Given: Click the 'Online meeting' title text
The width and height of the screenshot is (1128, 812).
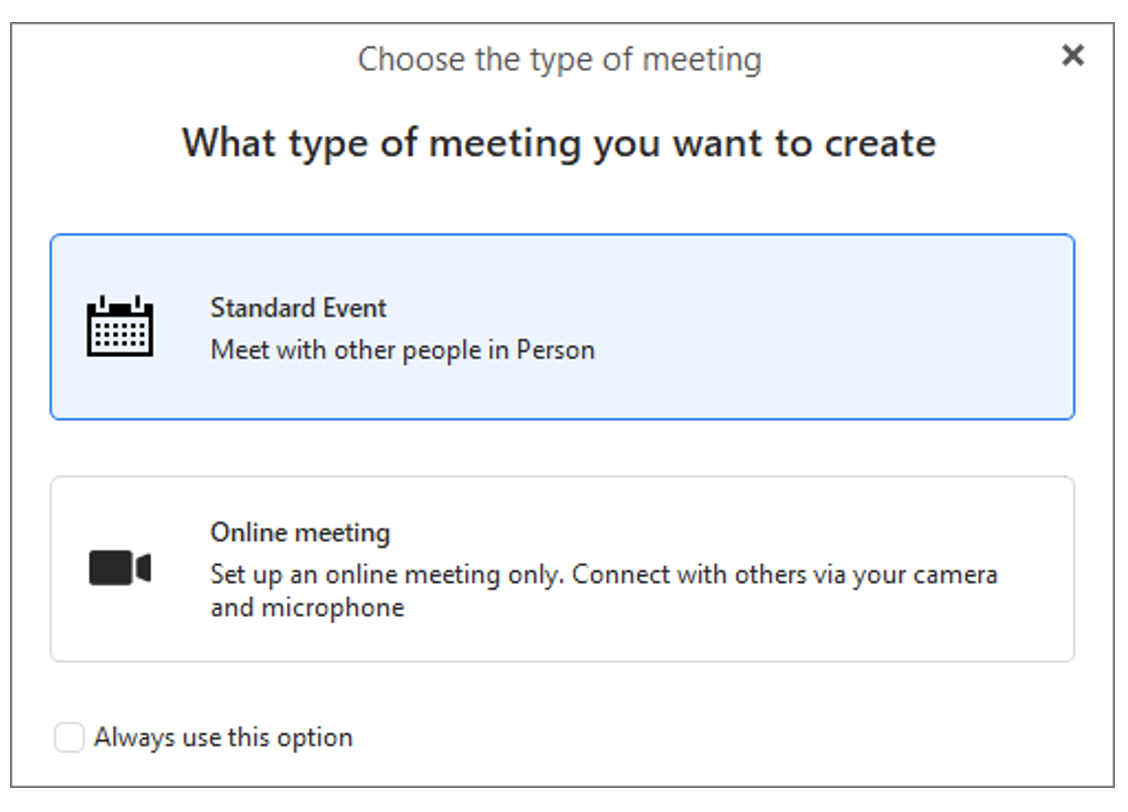Looking at the screenshot, I should (300, 533).
